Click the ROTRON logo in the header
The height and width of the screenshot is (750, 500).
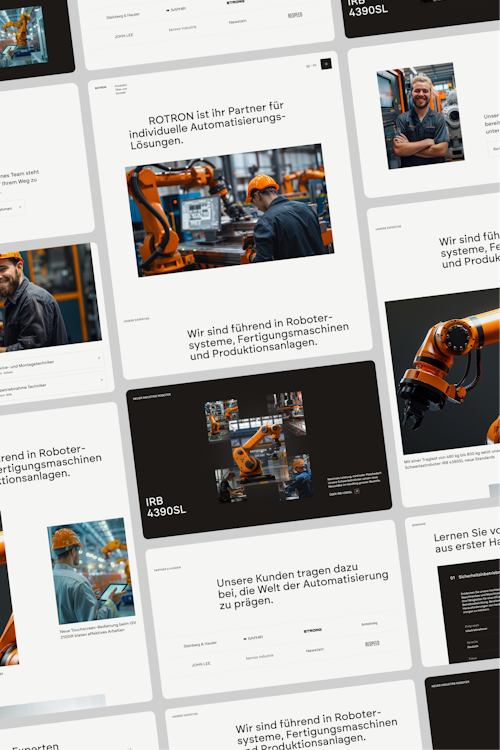[100, 88]
